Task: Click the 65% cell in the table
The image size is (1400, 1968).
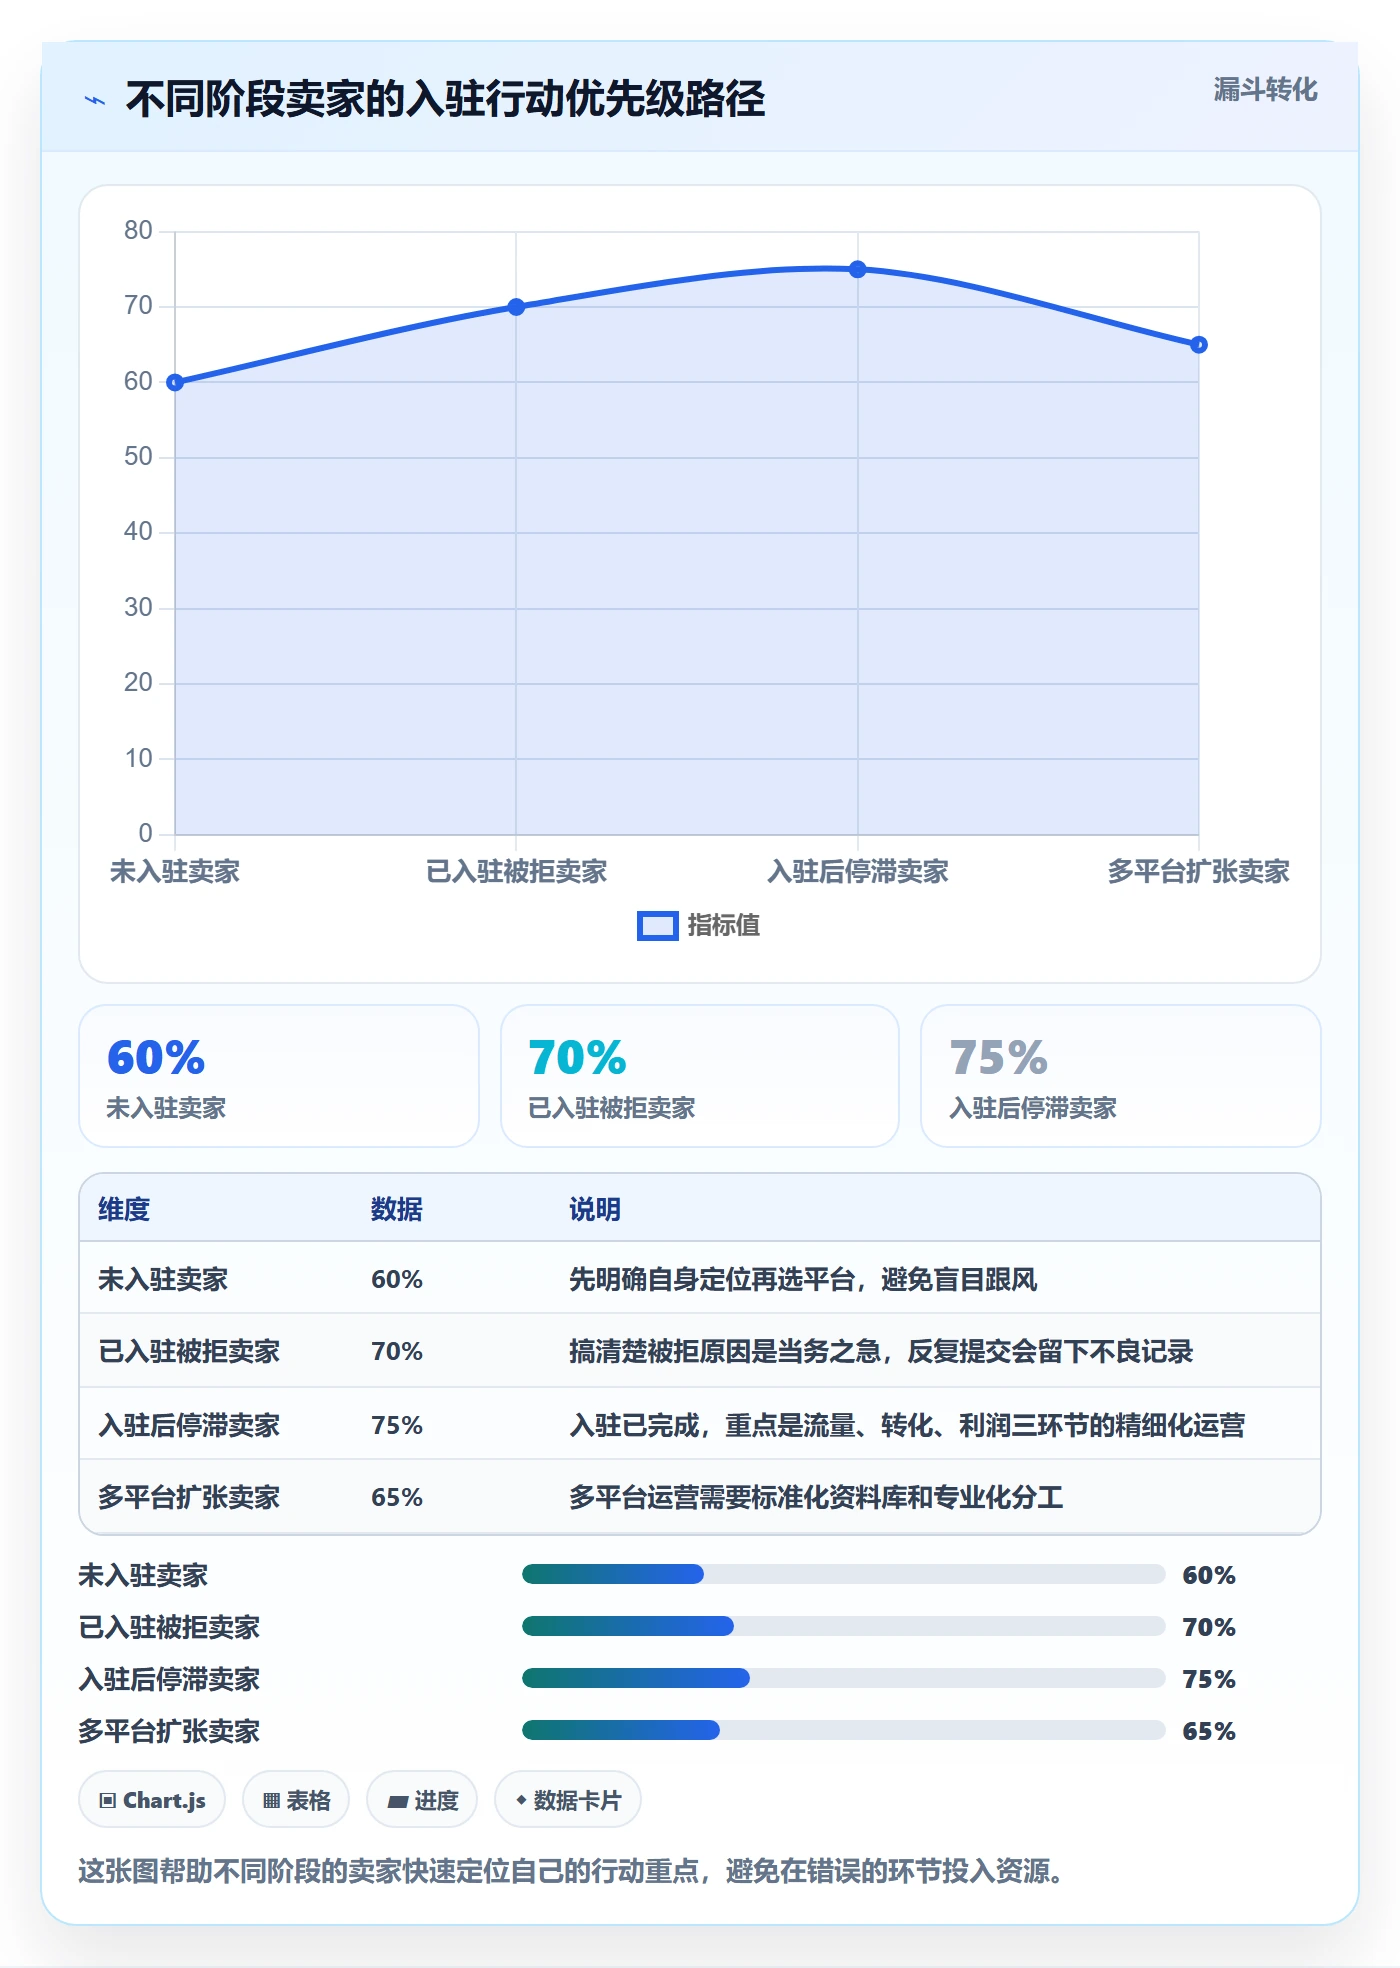Action: 397,1497
